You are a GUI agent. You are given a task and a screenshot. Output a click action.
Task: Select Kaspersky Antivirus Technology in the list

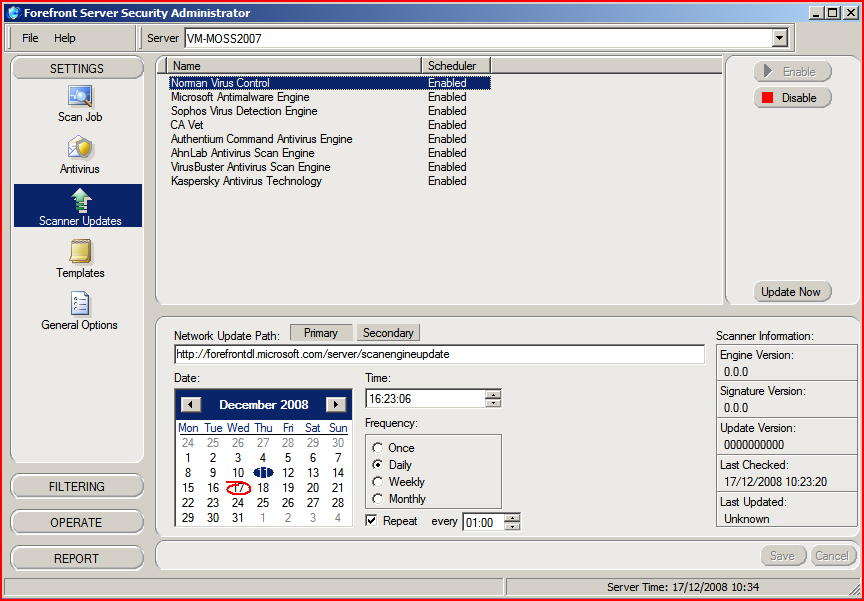[246, 181]
